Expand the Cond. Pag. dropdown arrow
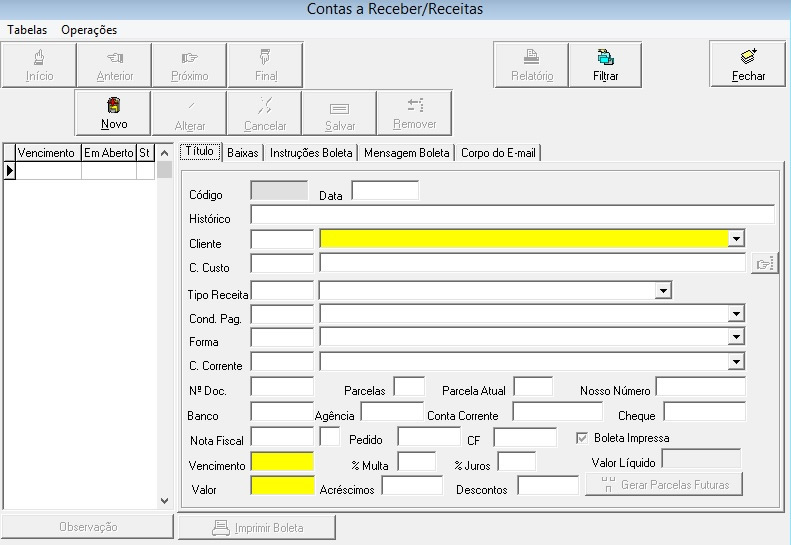This screenshot has height=545, width=791. pos(736,314)
